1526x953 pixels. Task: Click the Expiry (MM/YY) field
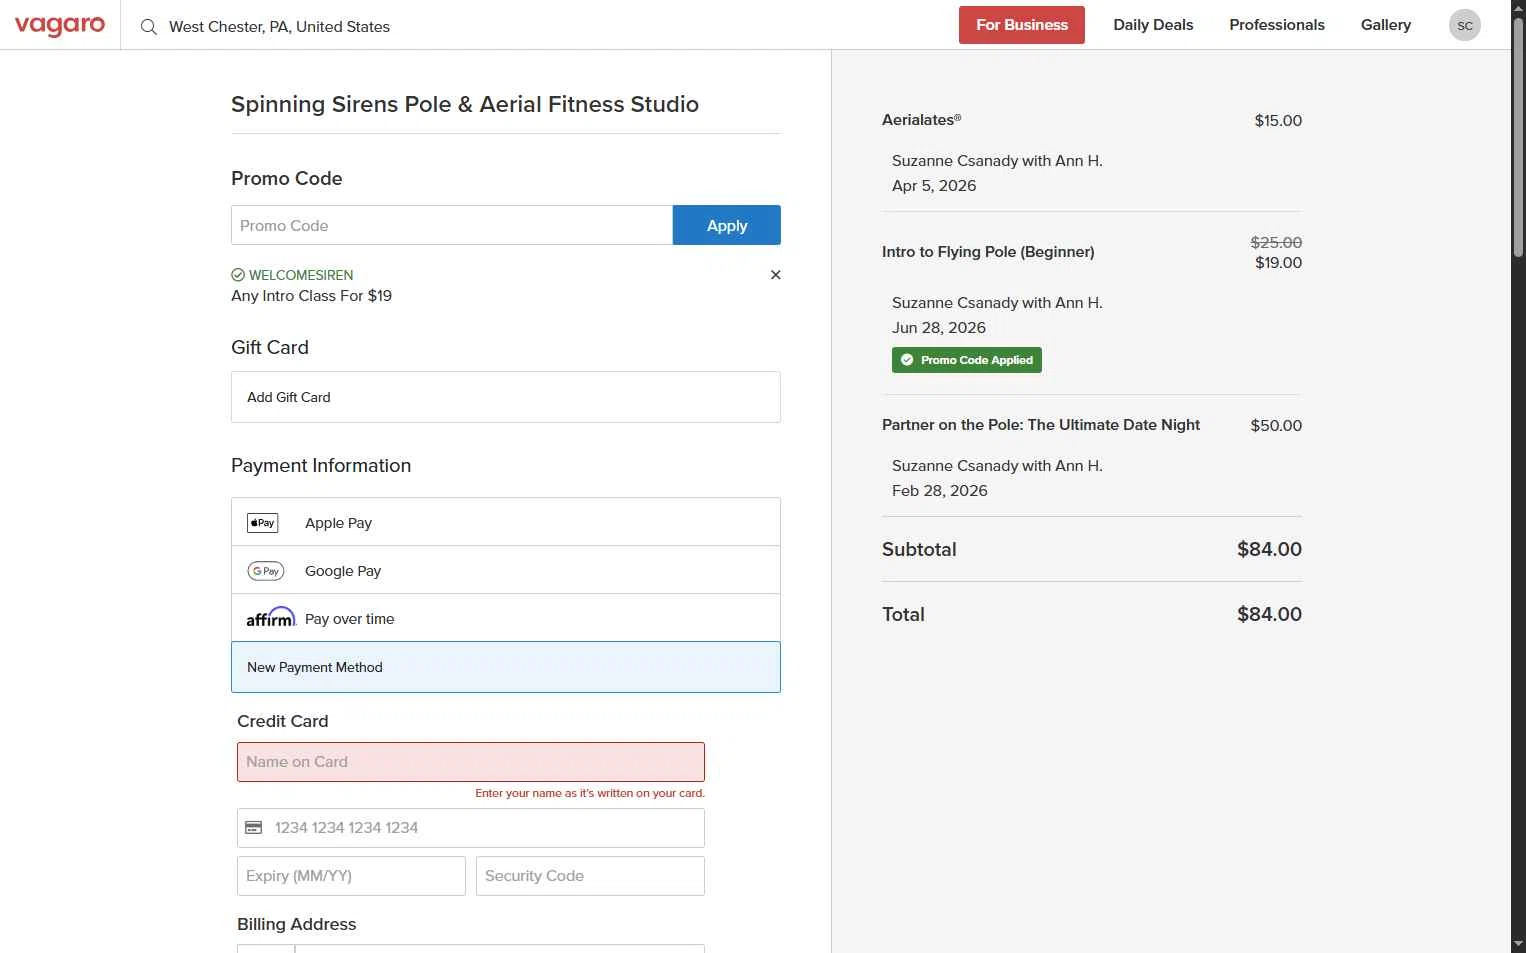point(351,876)
